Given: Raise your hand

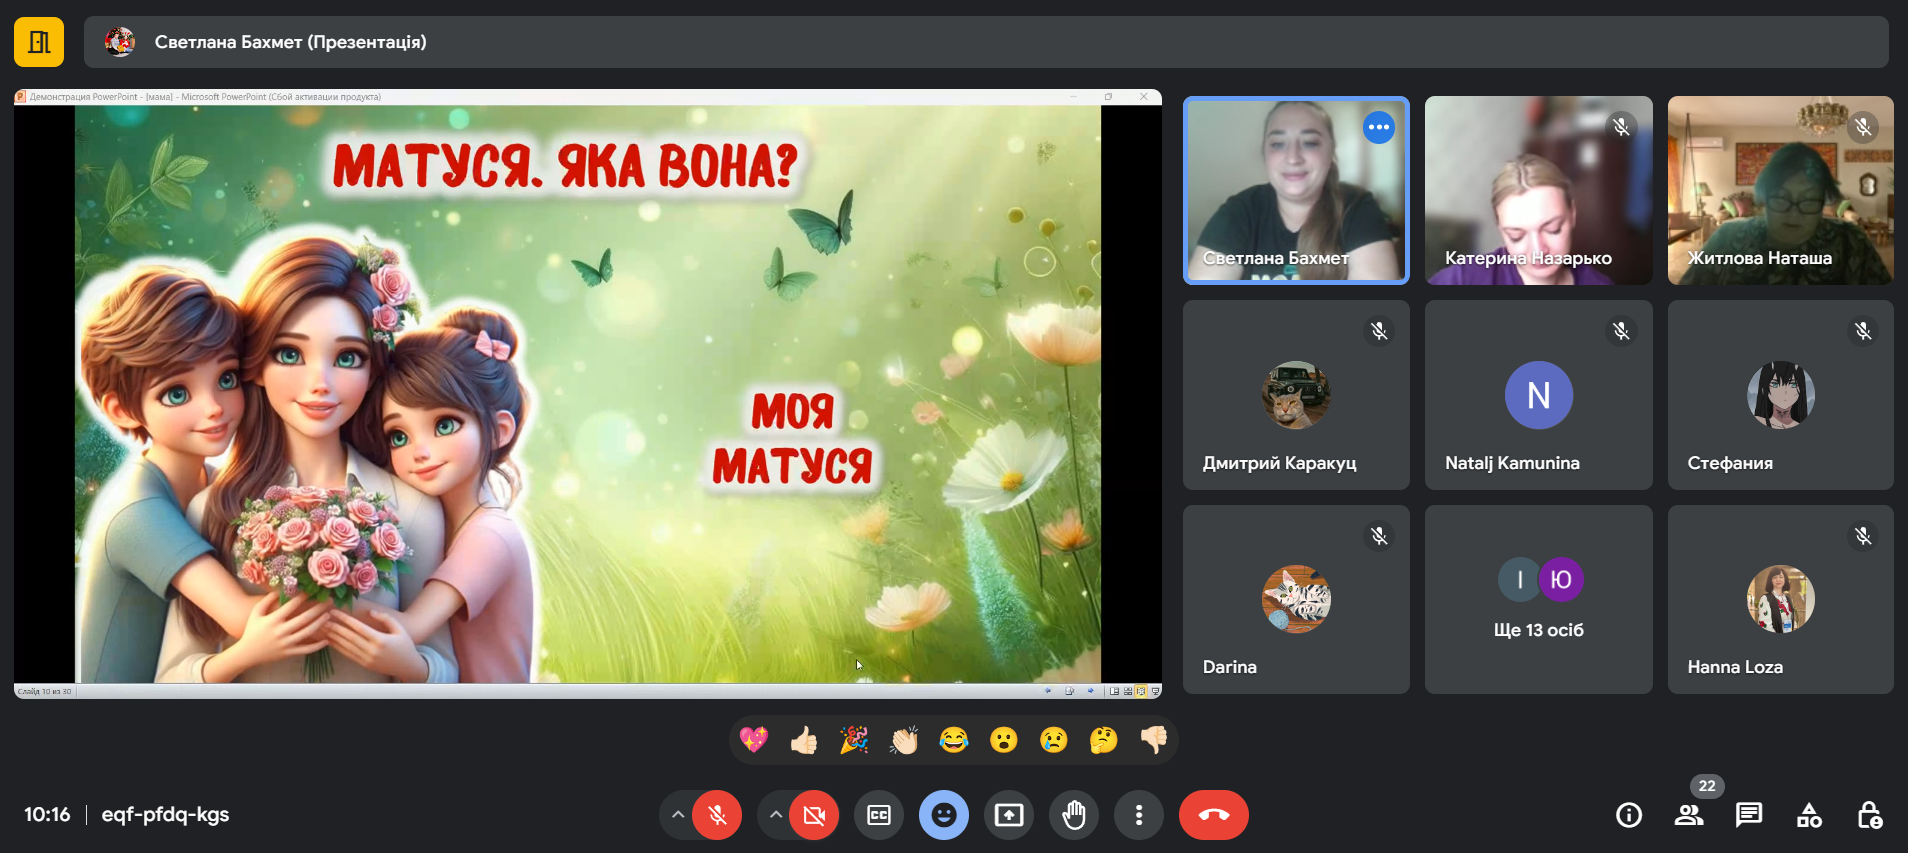Looking at the screenshot, I should point(1074,815).
